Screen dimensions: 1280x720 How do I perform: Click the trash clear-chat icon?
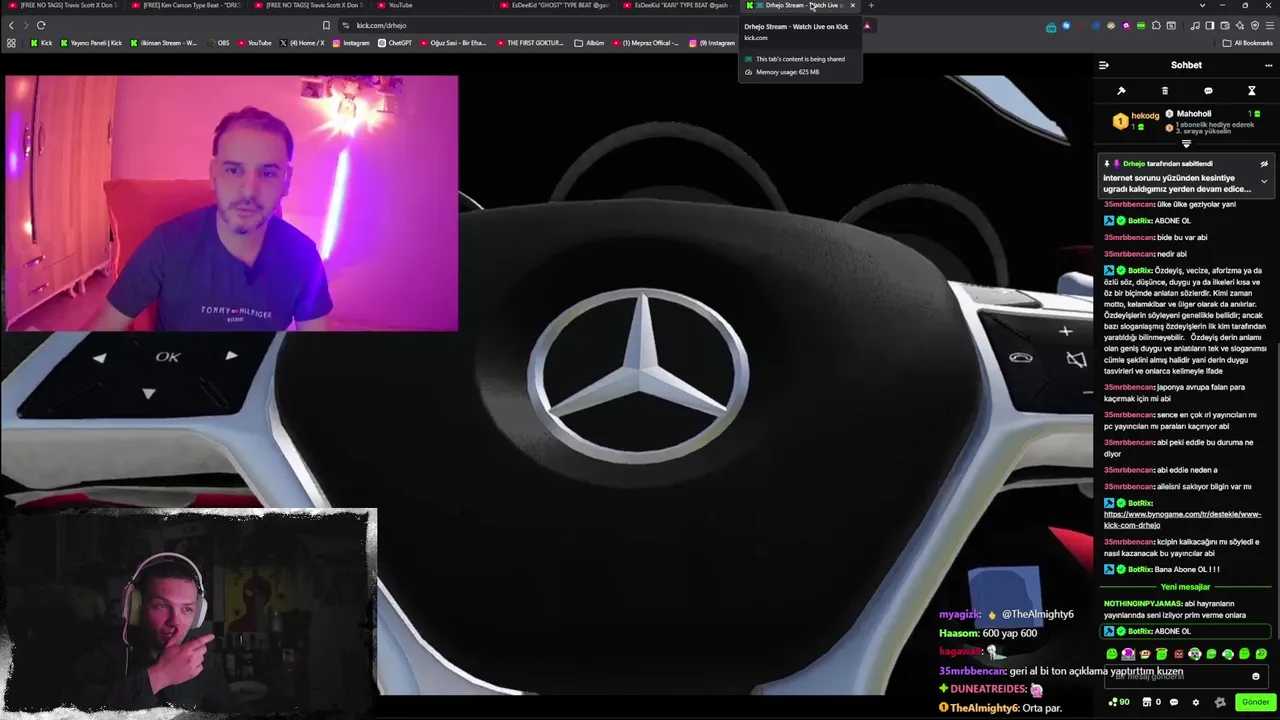[x=1164, y=91]
